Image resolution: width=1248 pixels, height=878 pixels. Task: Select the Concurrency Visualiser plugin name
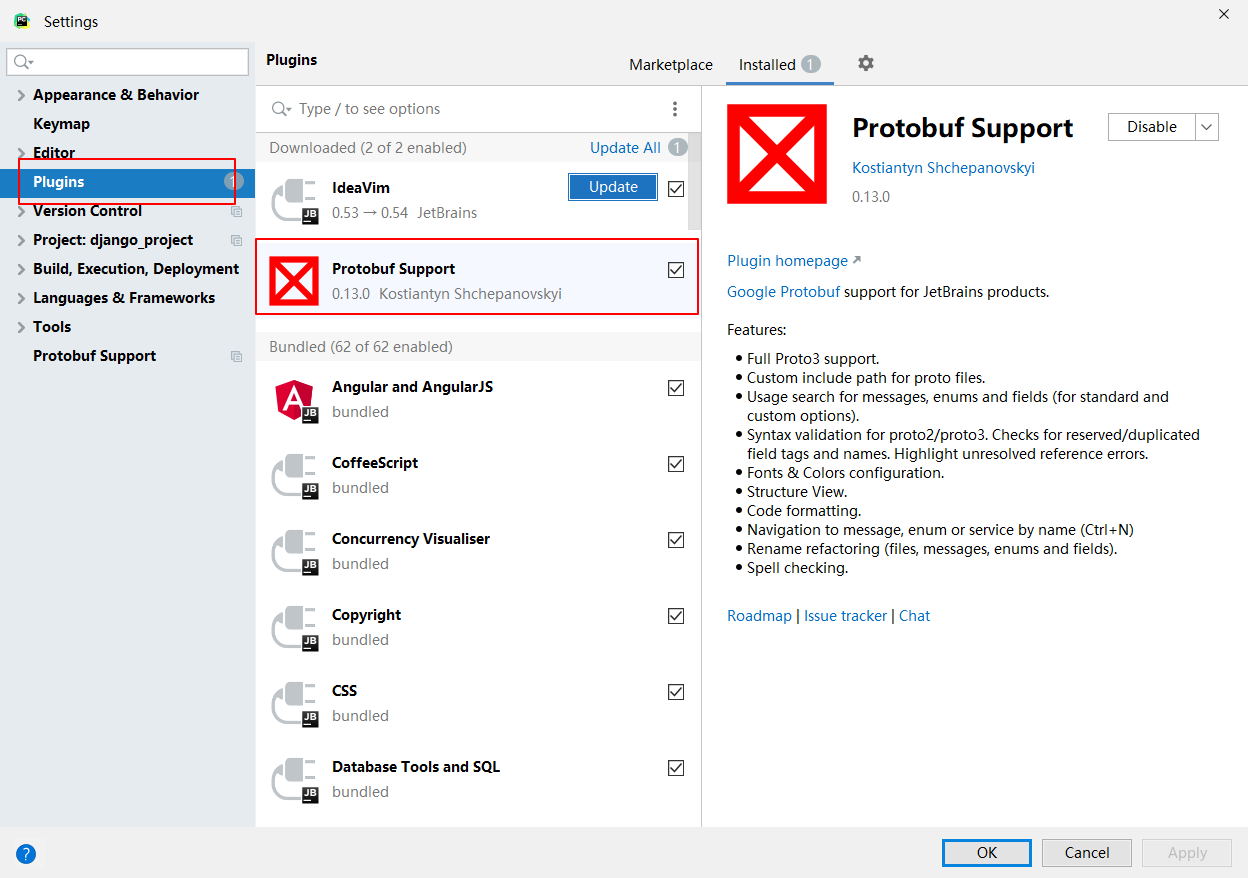411,539
